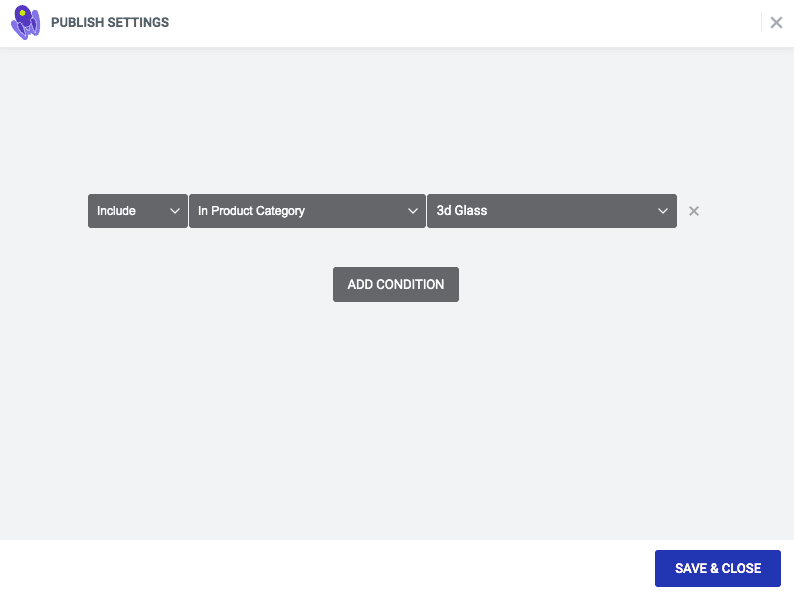Click the chevron arrow on Include dropdown
This screenshot has height=593, width=794.
coord(175,211)
